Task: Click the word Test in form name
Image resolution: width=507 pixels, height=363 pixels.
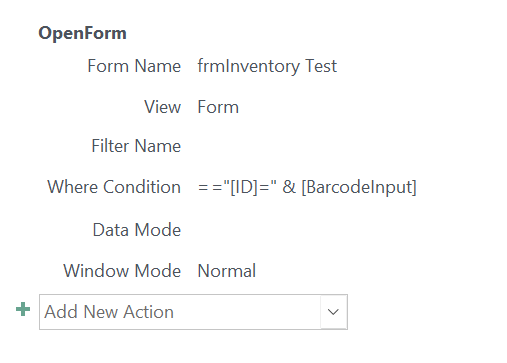Action: coord(321,66)
